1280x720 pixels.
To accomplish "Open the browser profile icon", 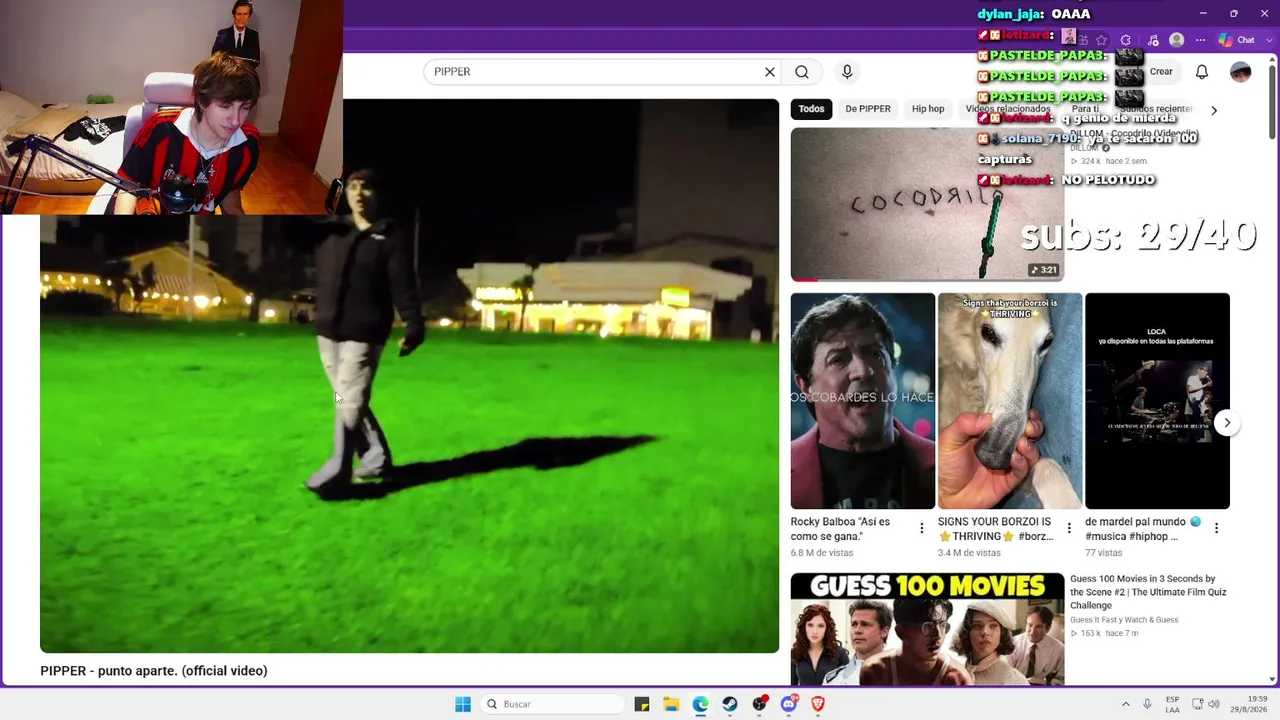I will 1177,40.
